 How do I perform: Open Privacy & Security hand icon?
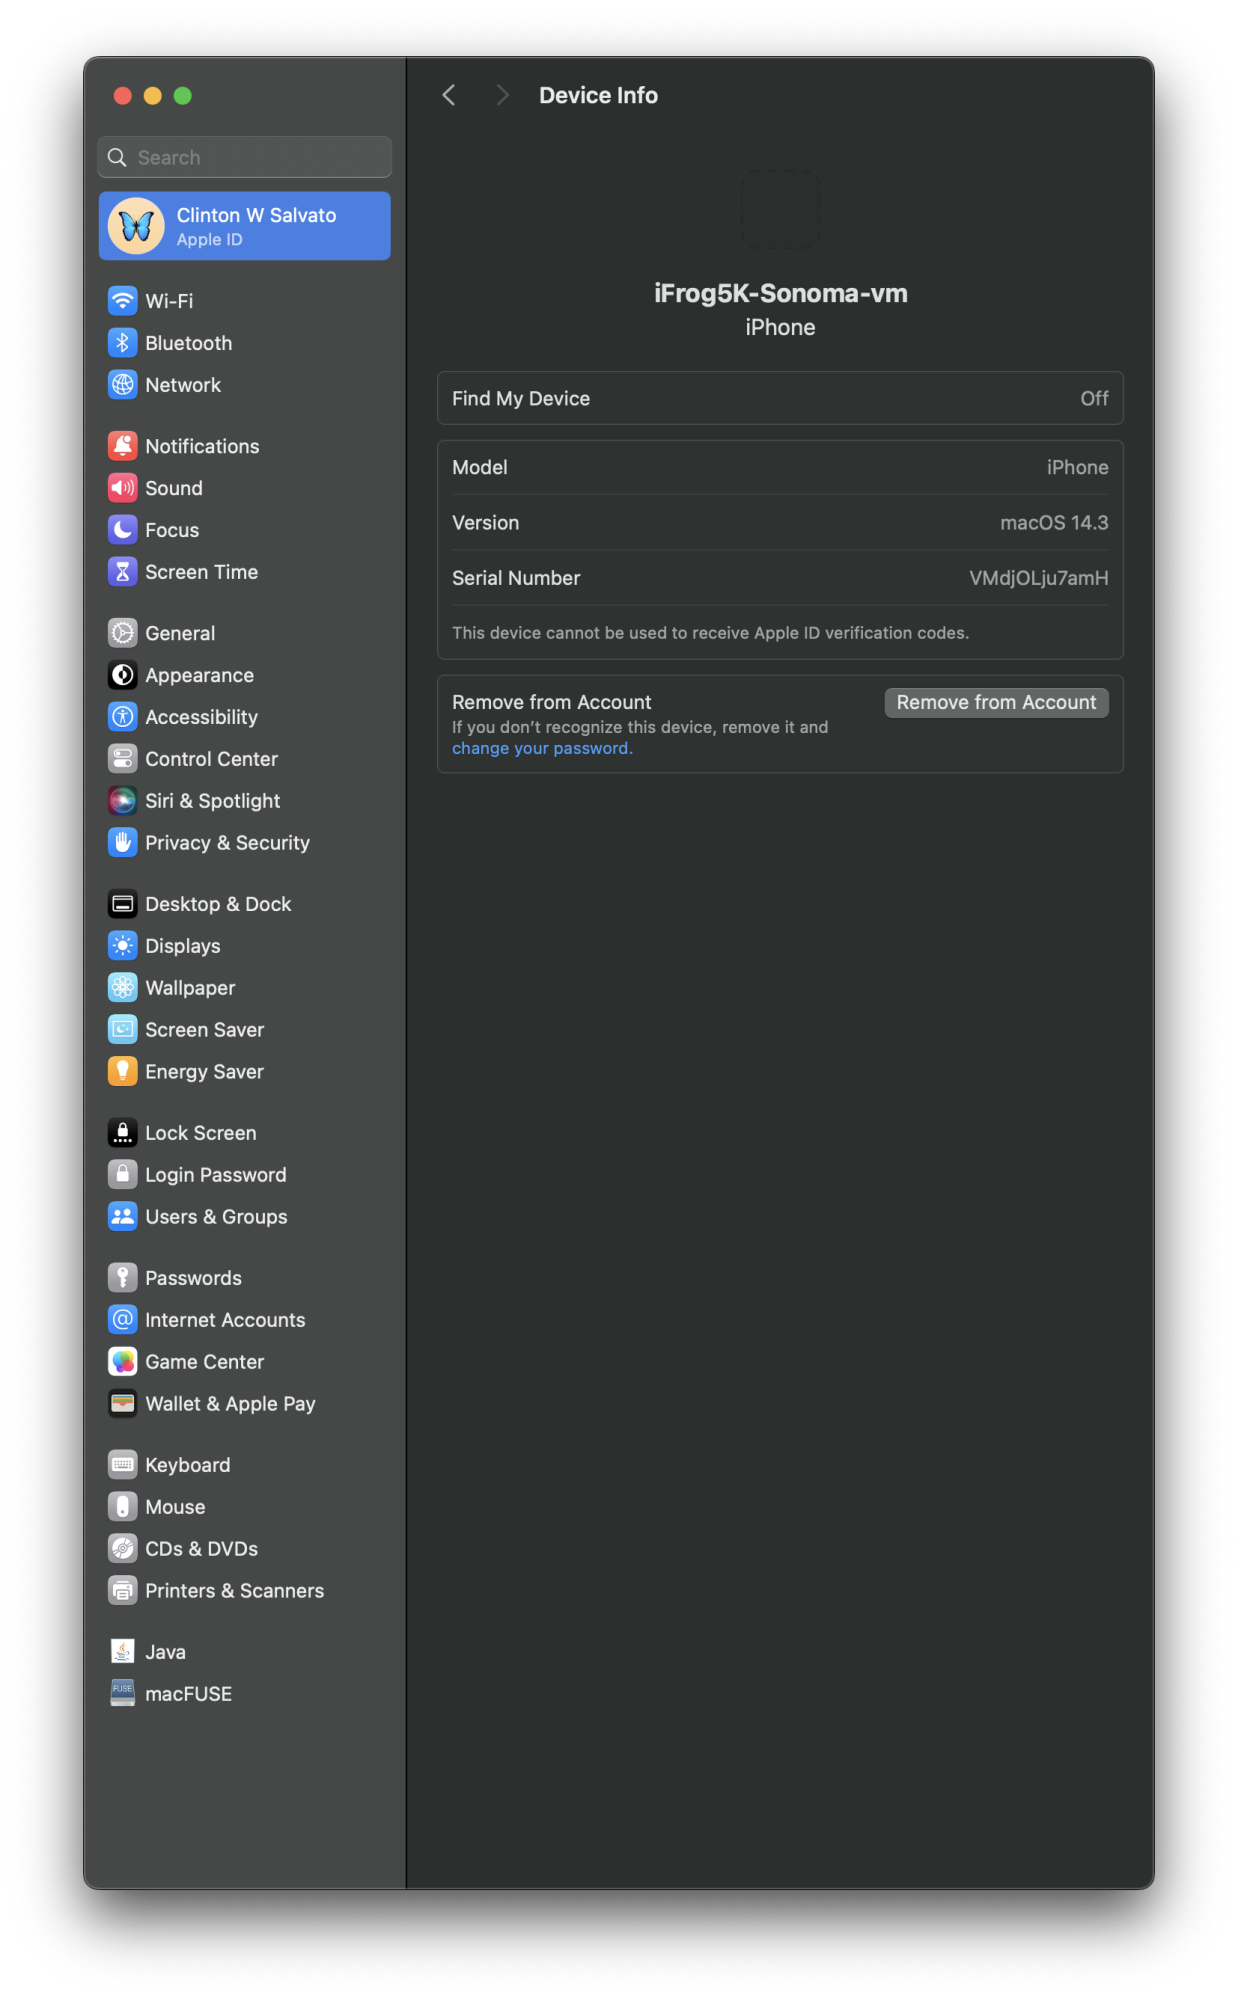[122, 843]
